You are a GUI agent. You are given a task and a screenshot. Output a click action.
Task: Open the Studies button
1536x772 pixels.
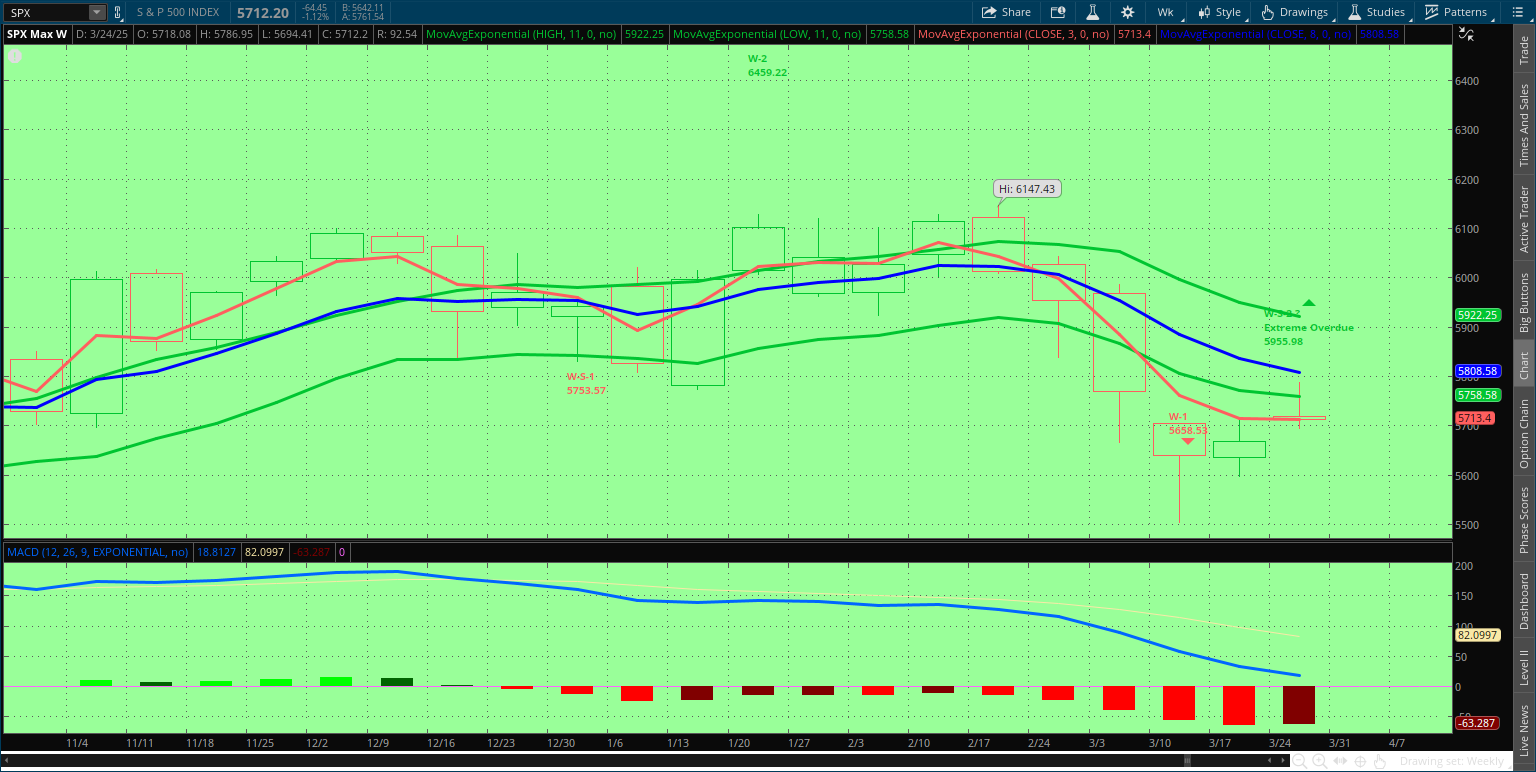(1376, 12)
